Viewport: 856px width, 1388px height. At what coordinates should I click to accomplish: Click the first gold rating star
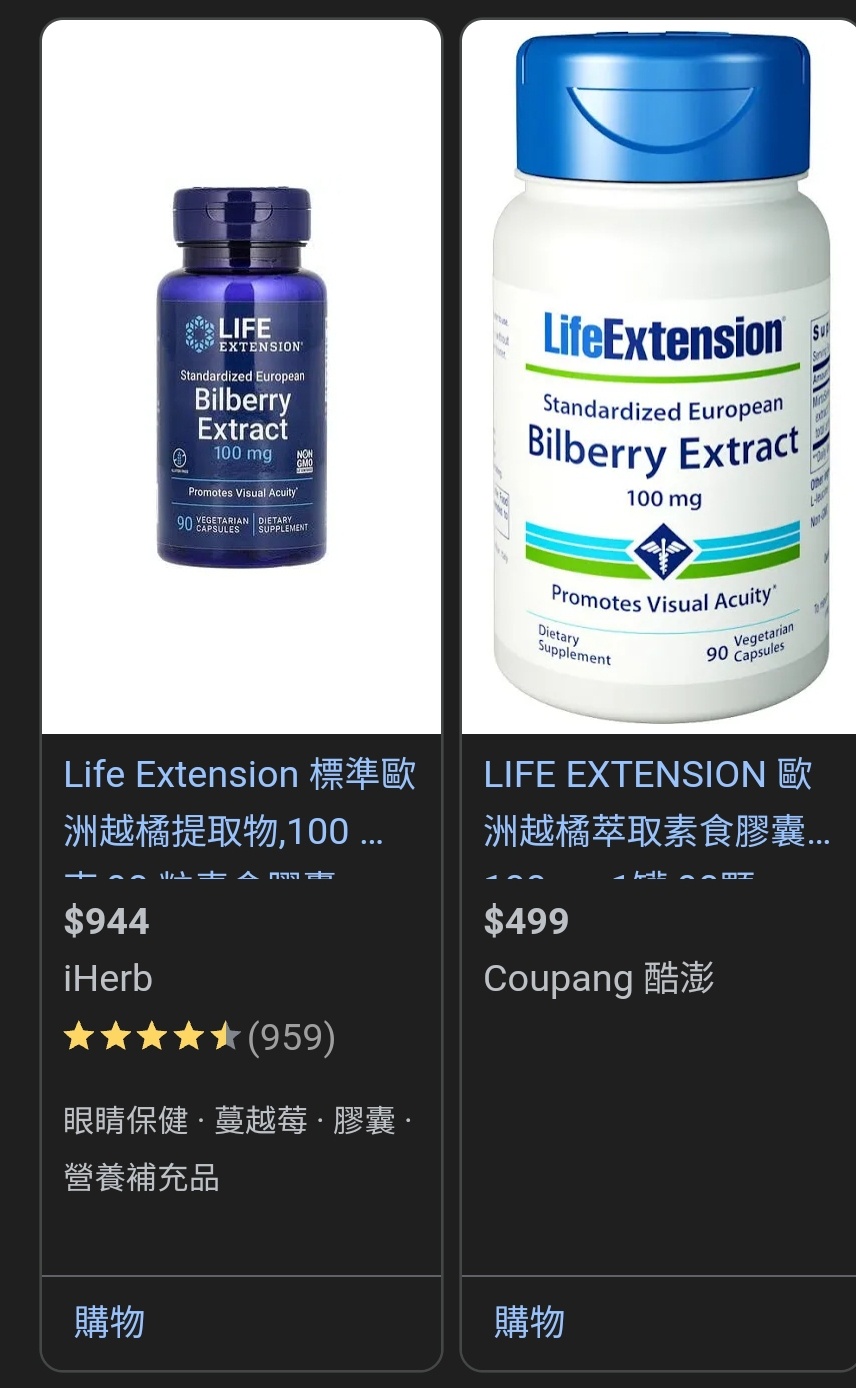(x=79, y=1037)
